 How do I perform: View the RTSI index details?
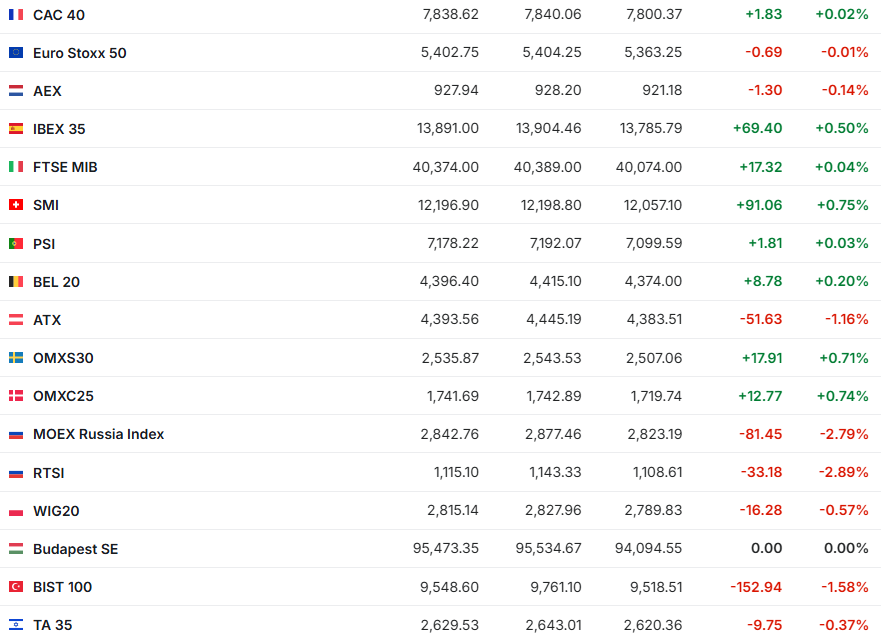48,473
